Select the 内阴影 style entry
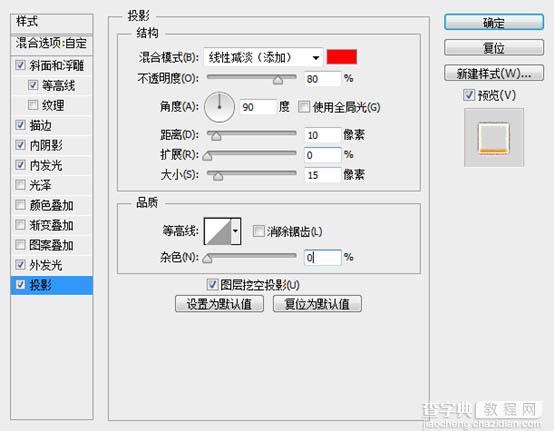This screenshot has width=554, height=431. tap(46, 145)
